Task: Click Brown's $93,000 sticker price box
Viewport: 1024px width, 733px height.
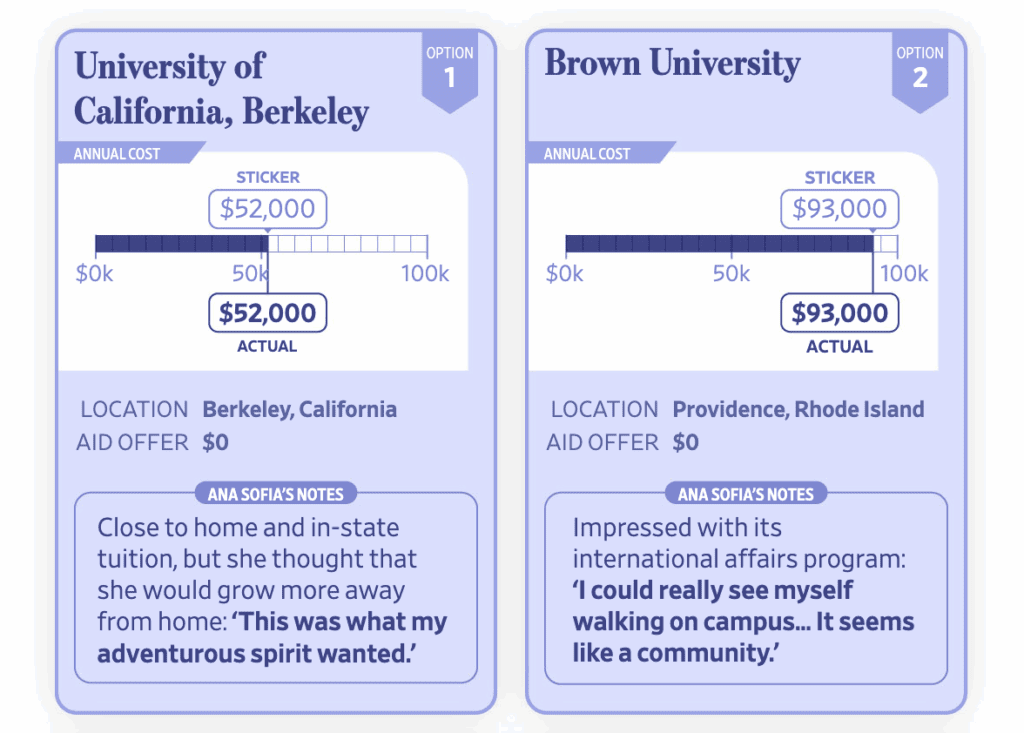Action: [x=839, y=209]
